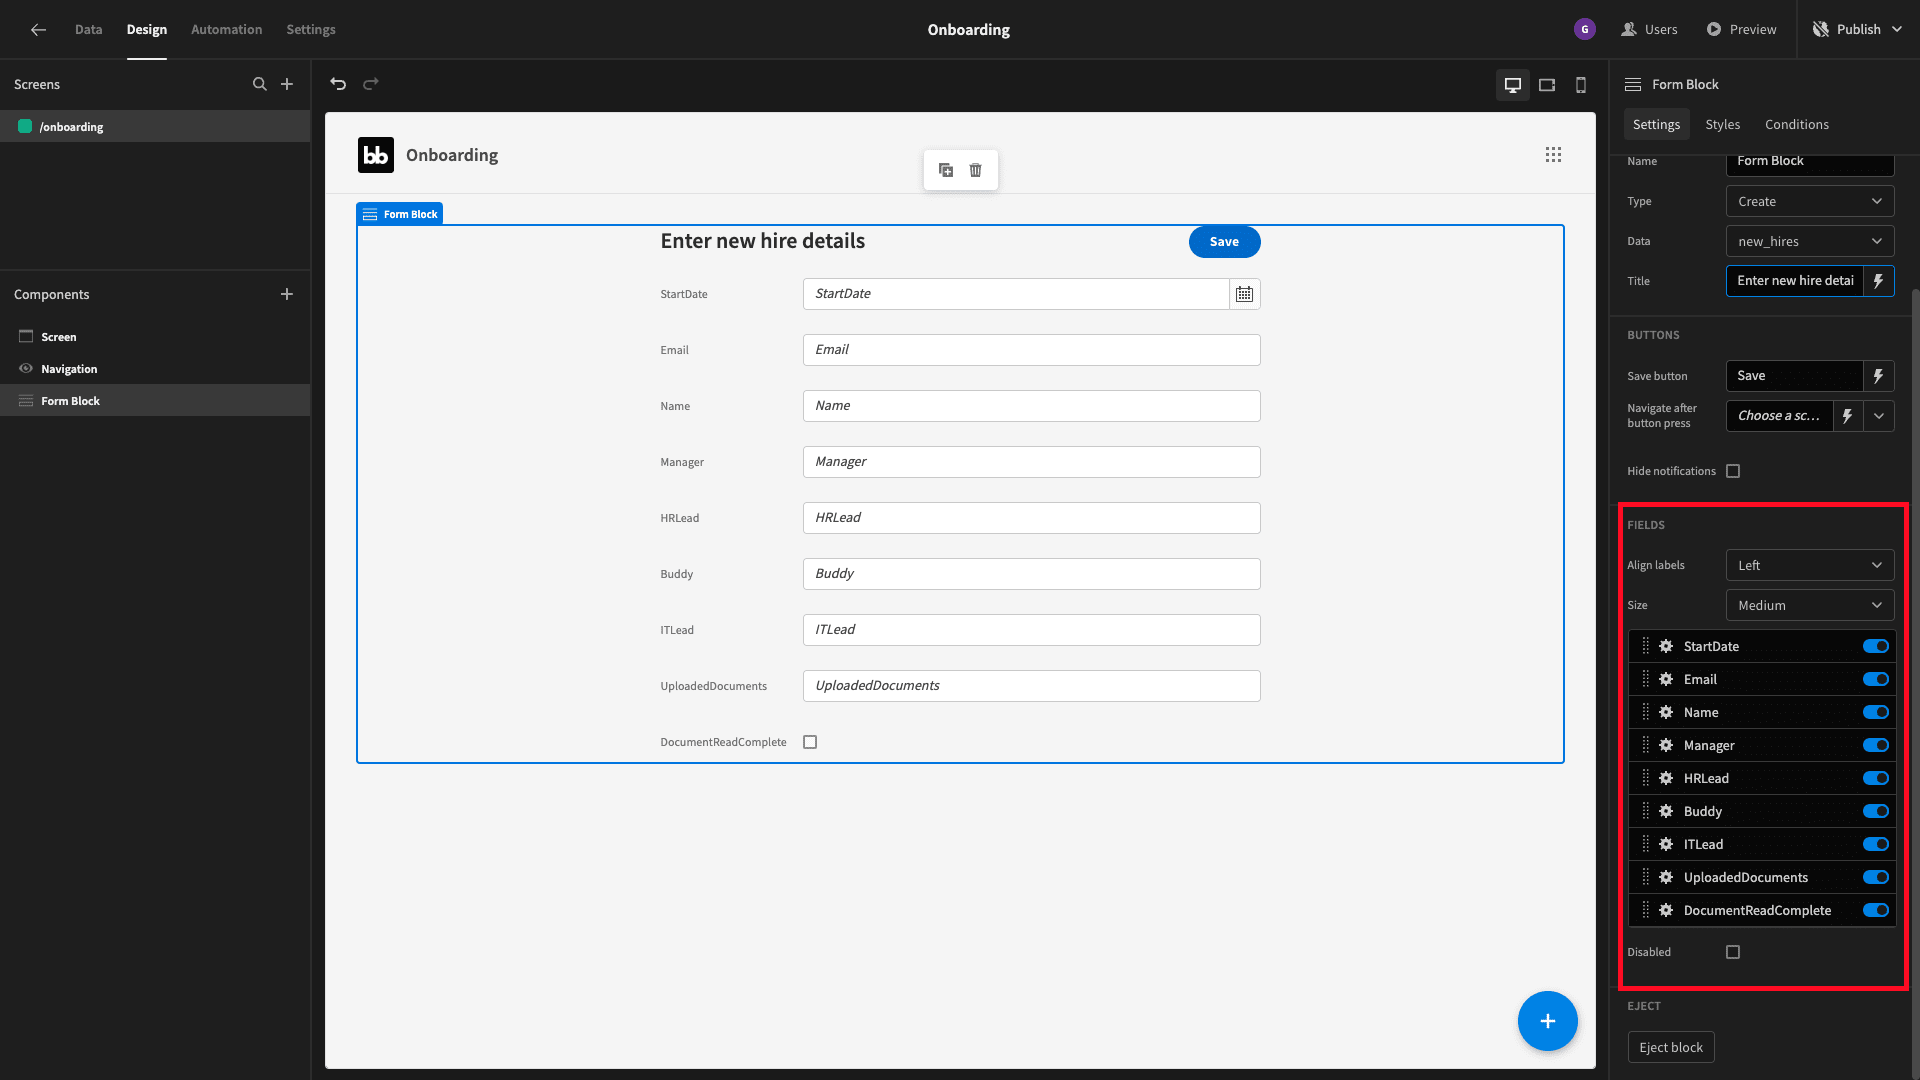The height and width of the screenshot is (1080, 1920).
Task: Duplicate the form block icon
Action: coord(946,170)
